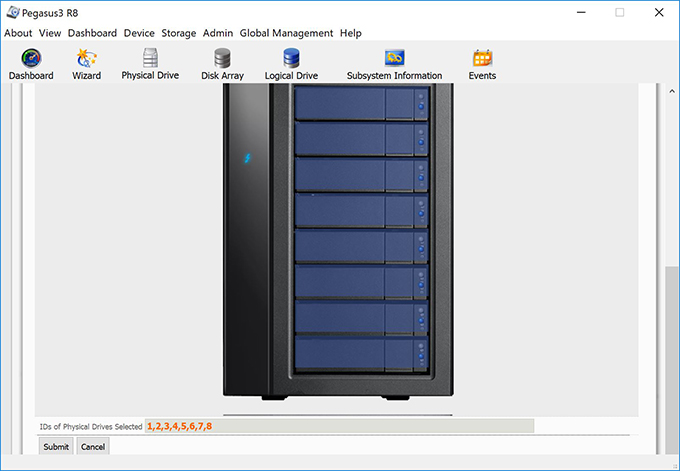
Task: Select the sixth drive bay from top
Action: pos(361,281)
